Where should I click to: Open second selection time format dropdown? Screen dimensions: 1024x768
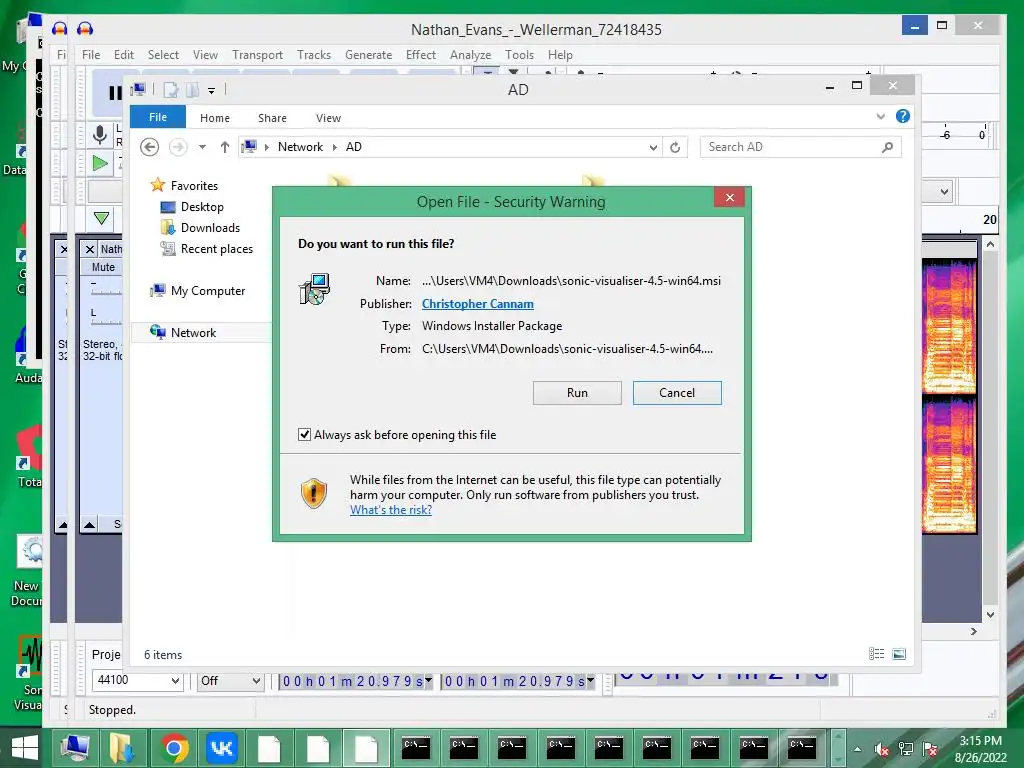pyautogui.click(x=590, y=680)
